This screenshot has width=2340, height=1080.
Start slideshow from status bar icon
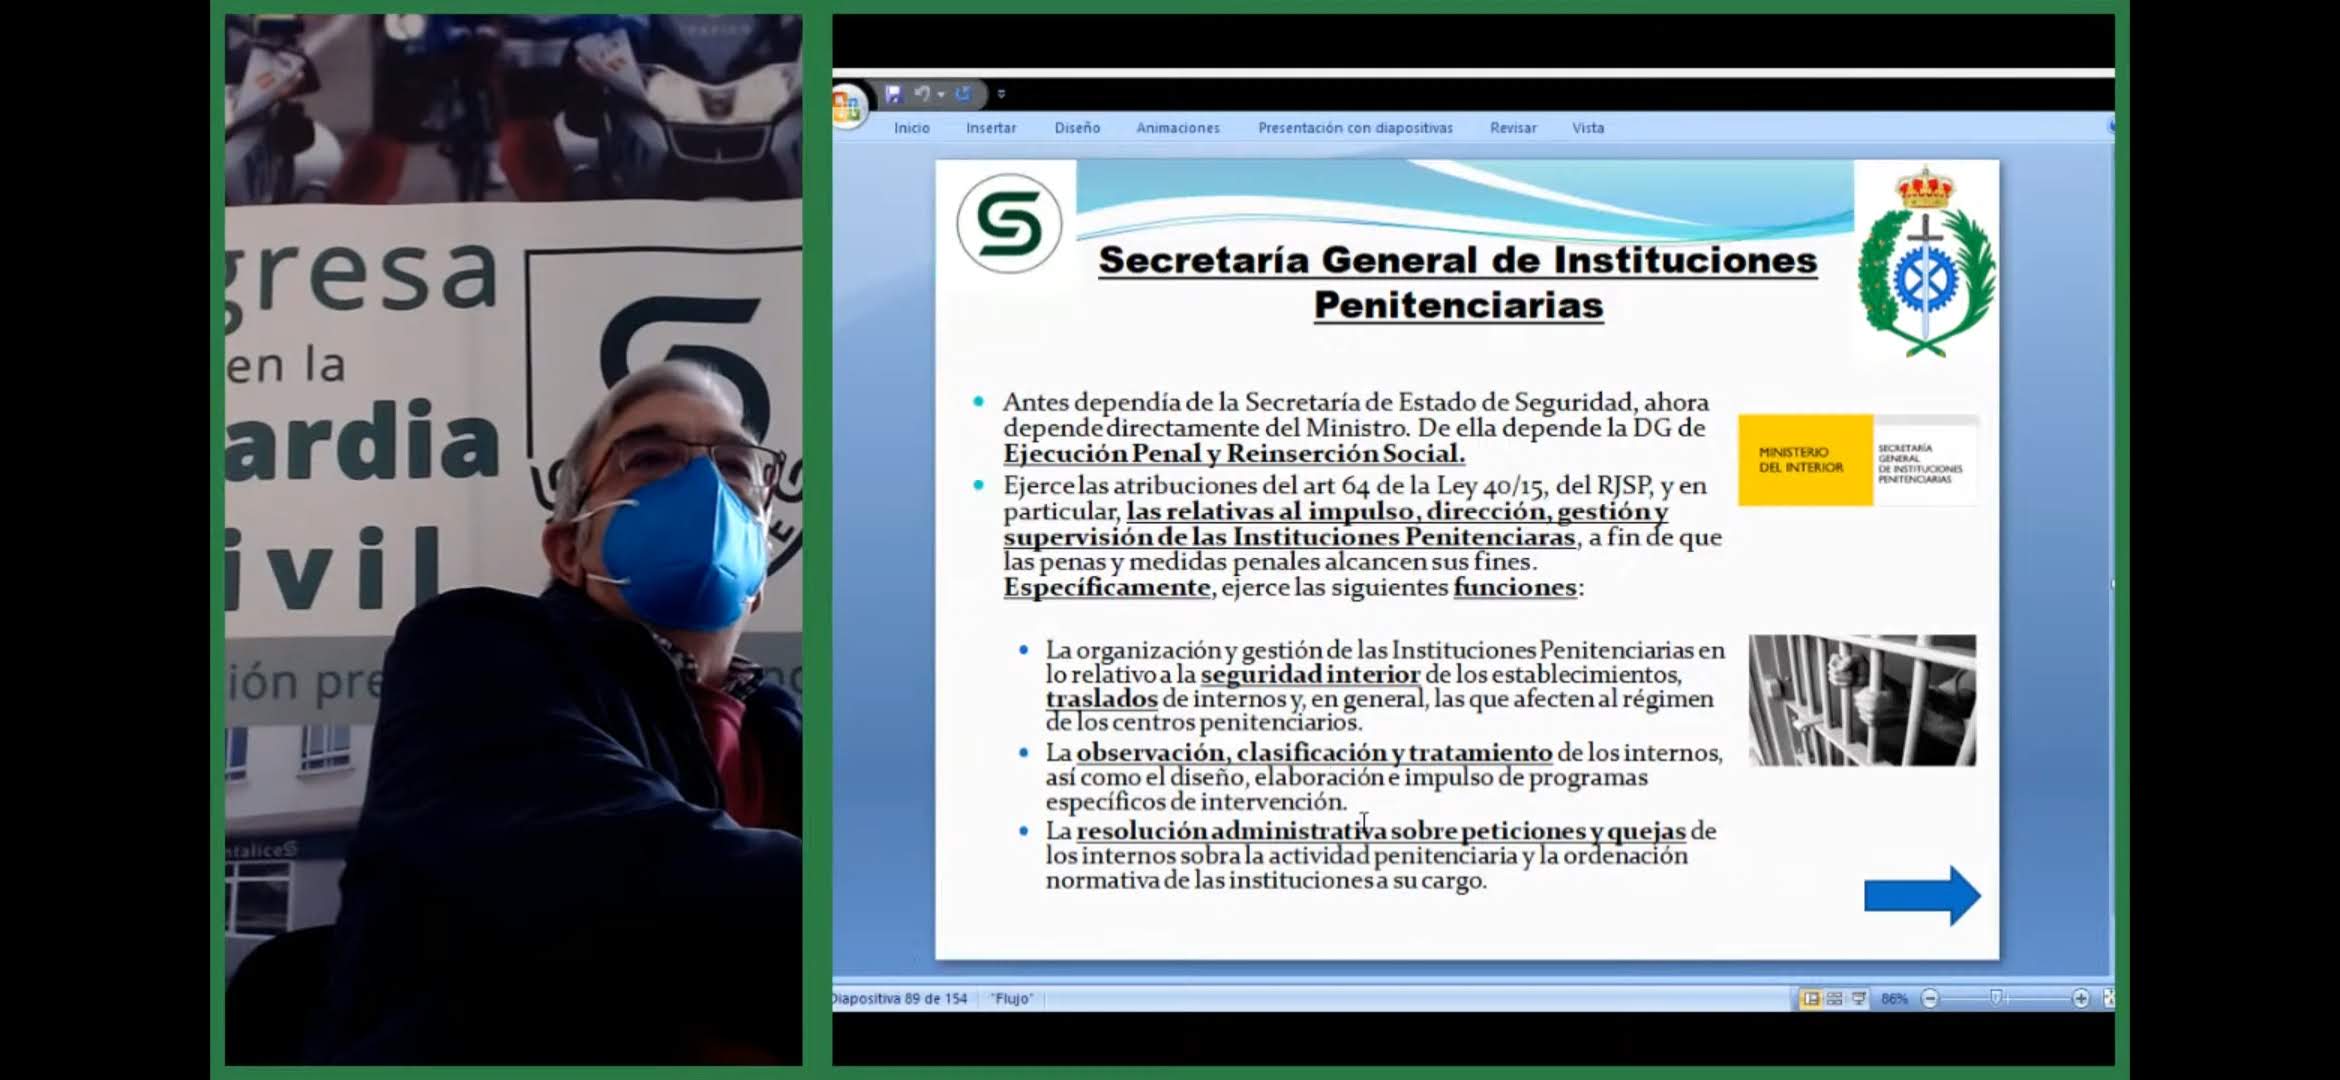click(x=1859, y=998)
